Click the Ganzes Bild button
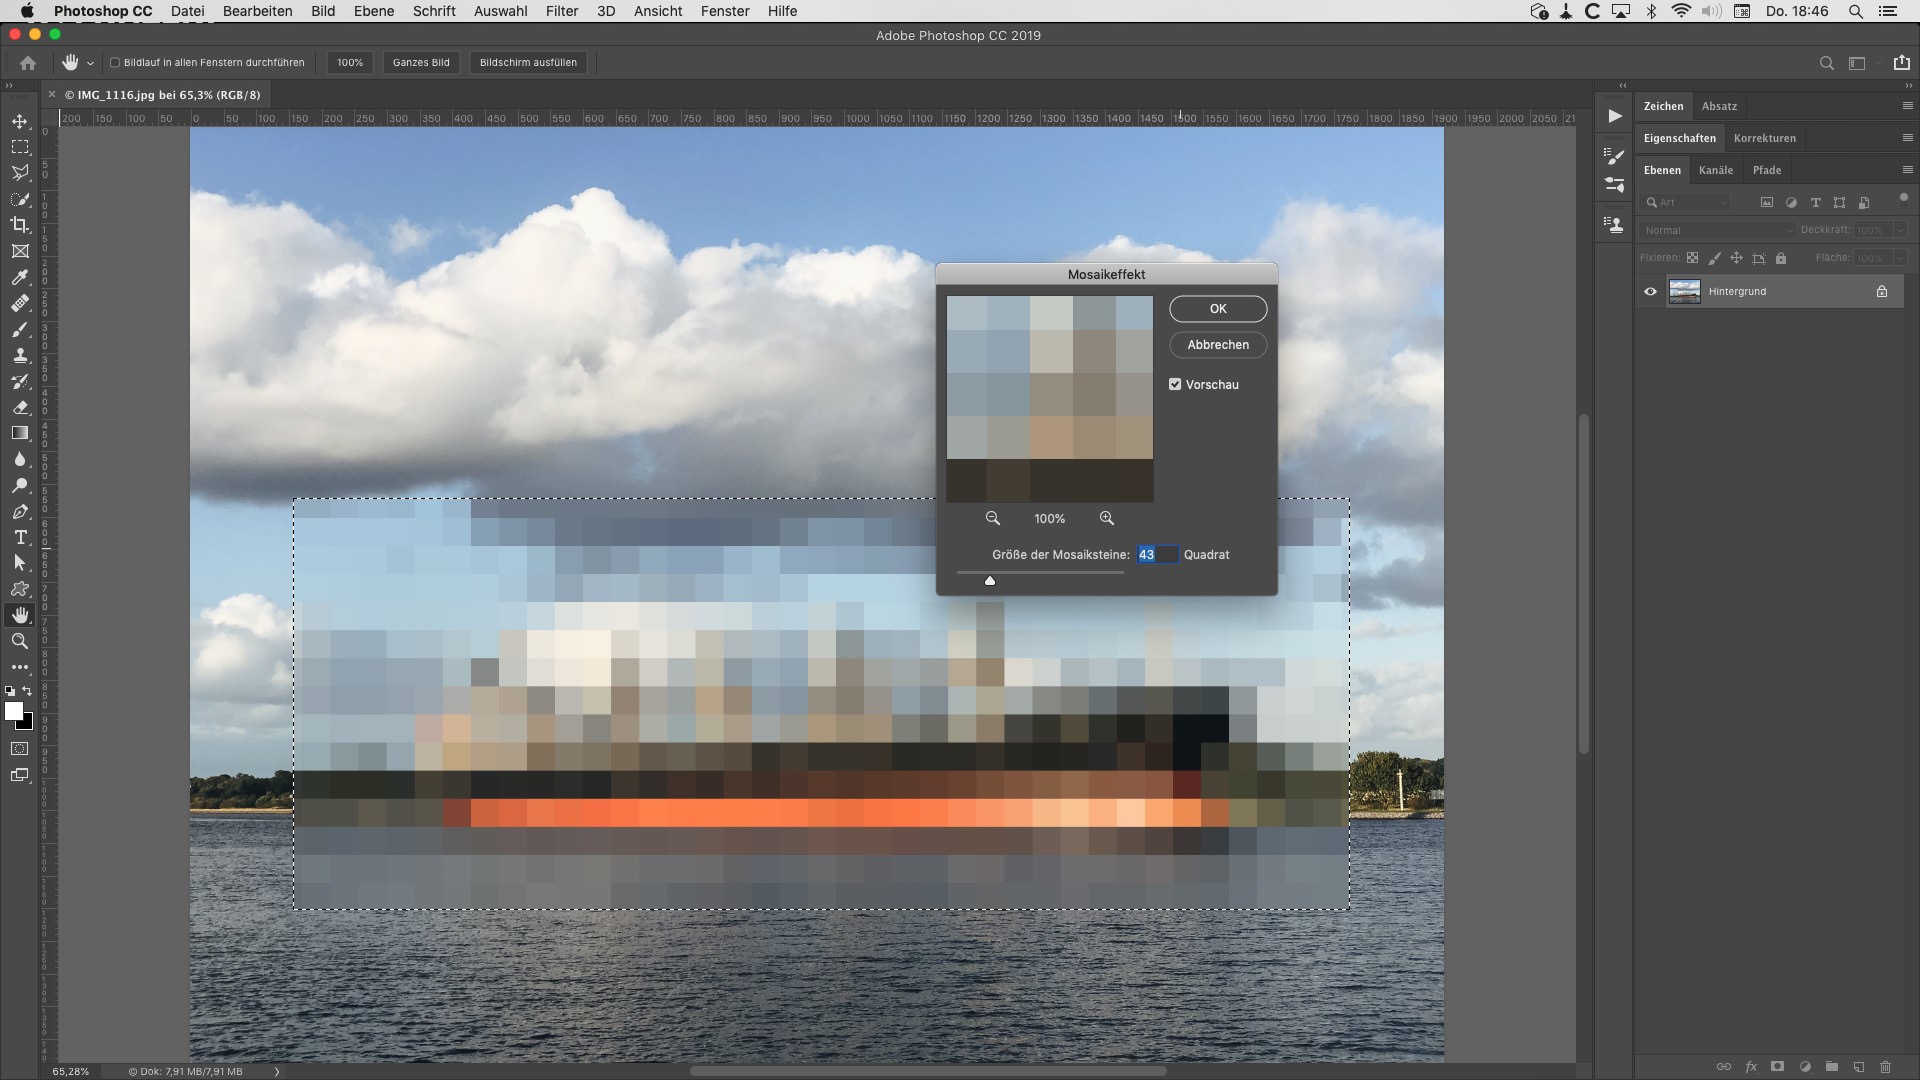 pos(420,62)
